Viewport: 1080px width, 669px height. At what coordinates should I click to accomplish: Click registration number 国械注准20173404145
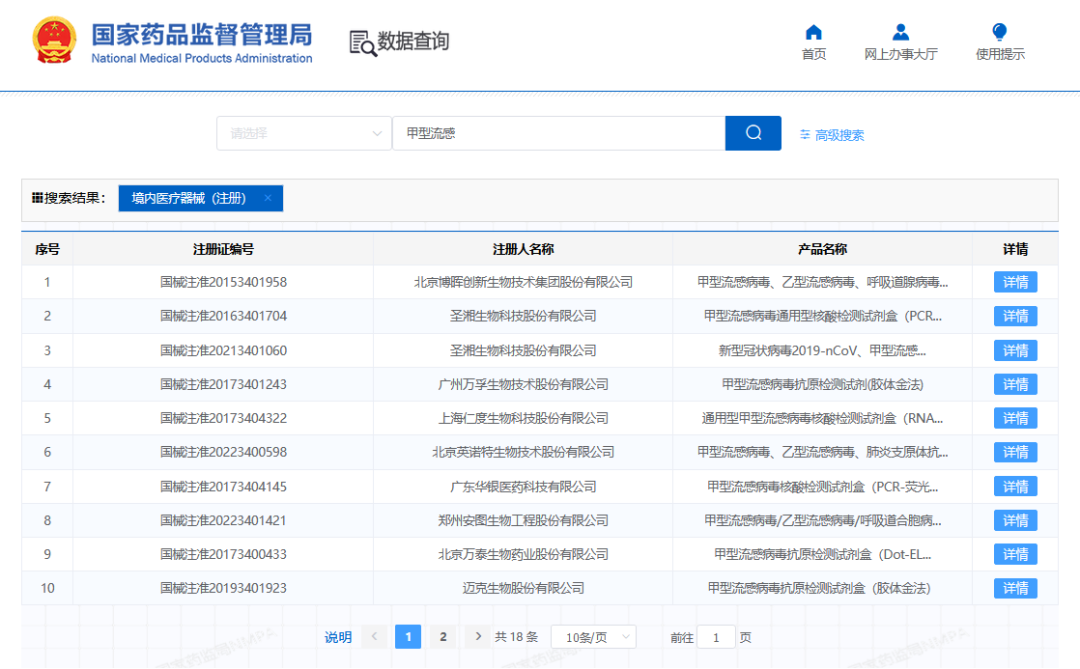(223, 486)
